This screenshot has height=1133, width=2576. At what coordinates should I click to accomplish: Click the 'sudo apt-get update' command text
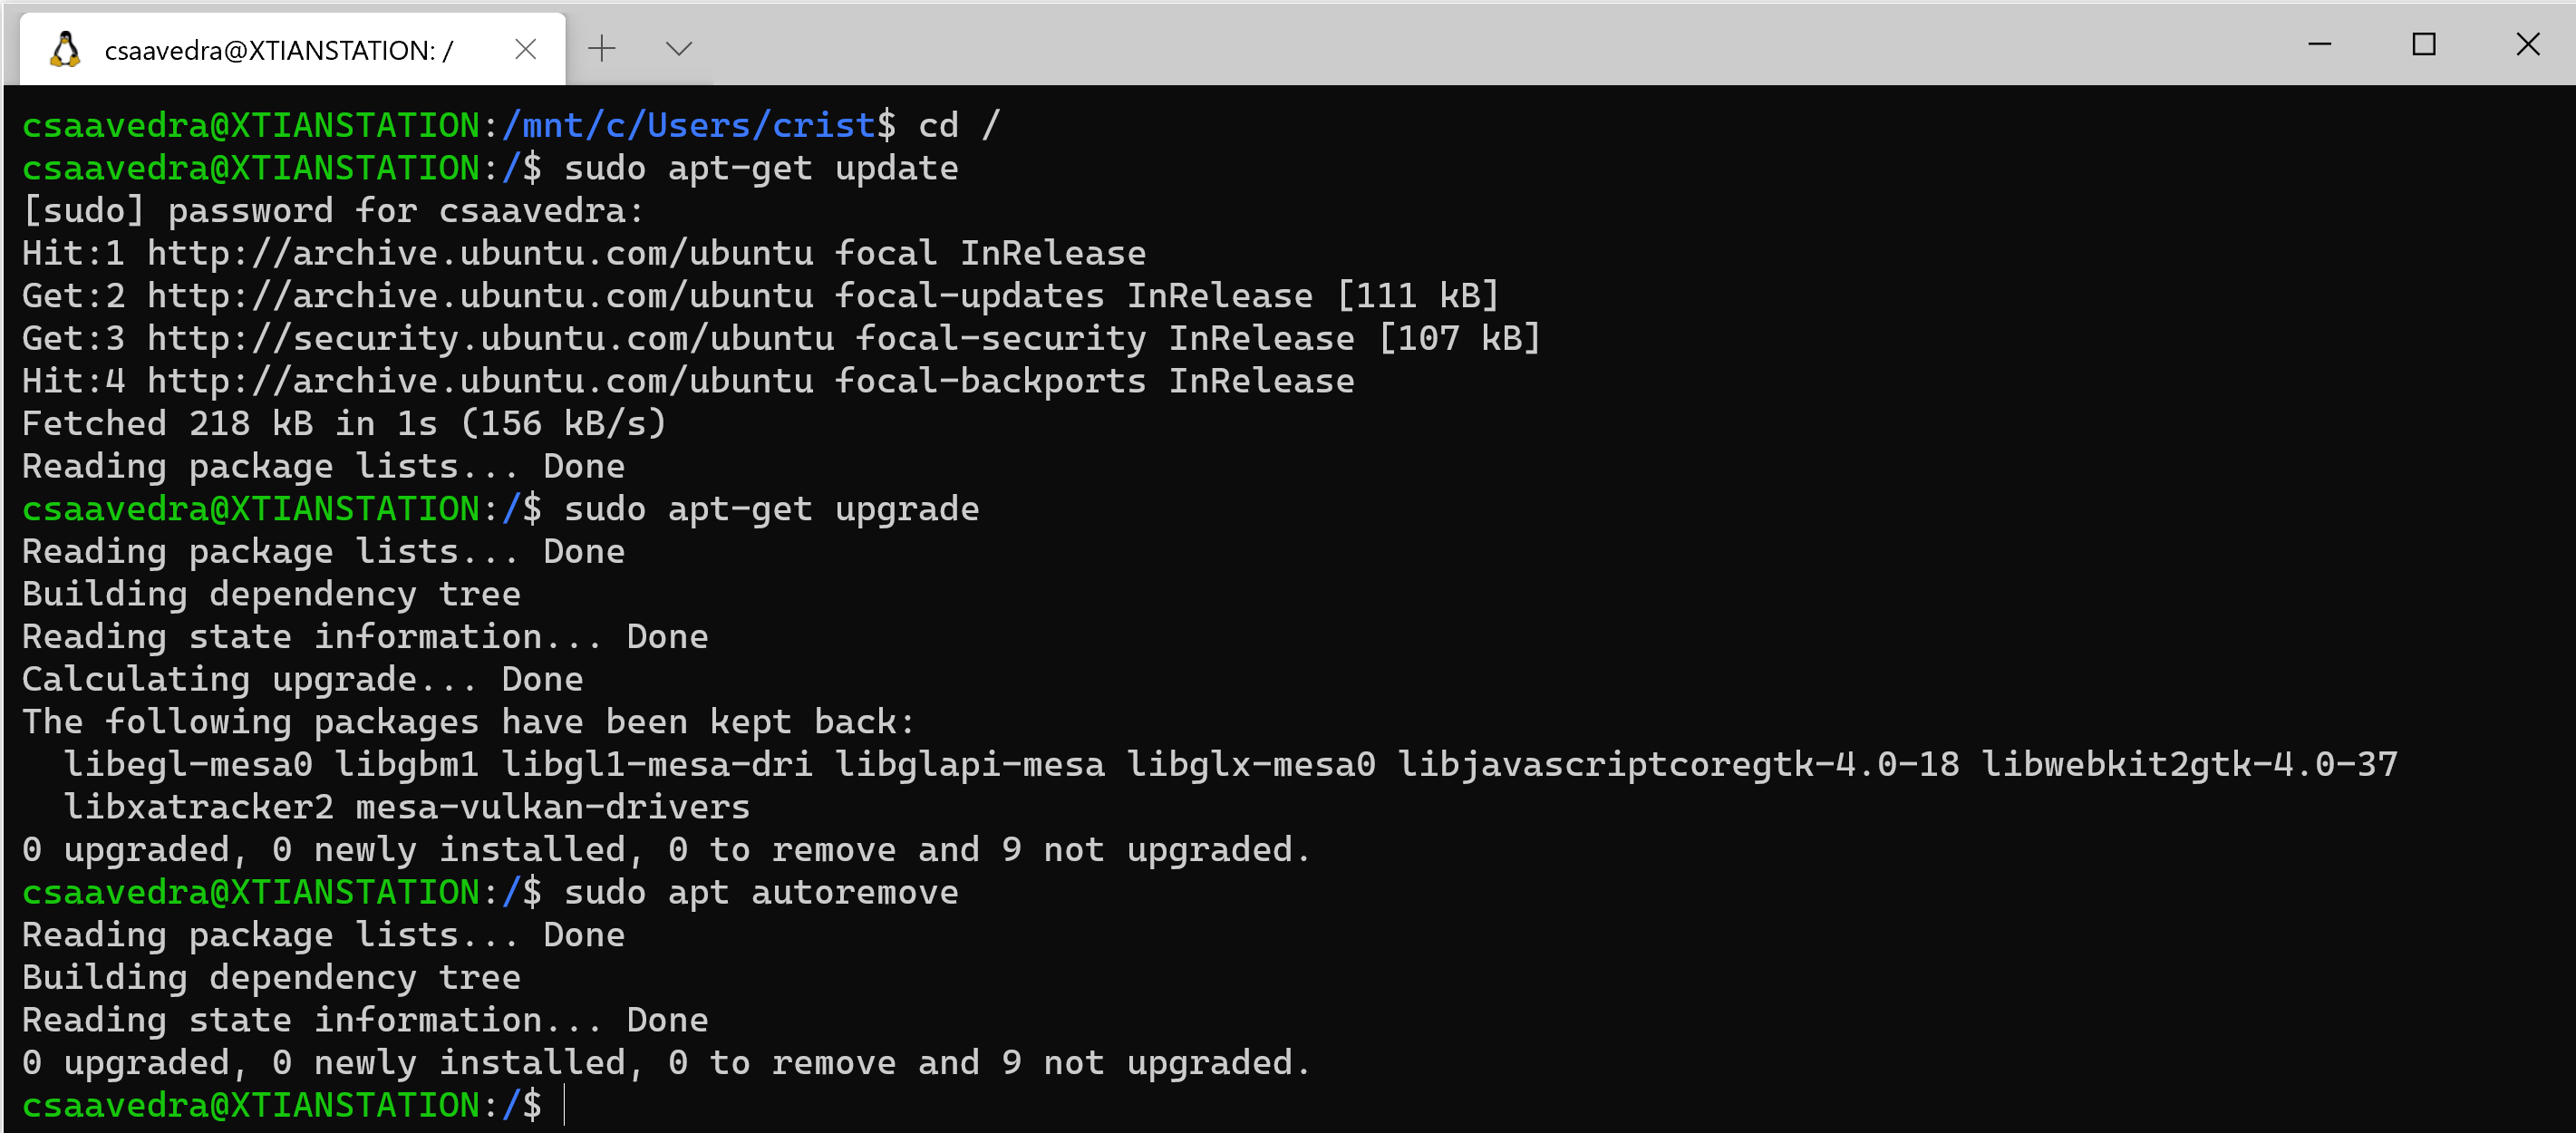tap(760, 168)
